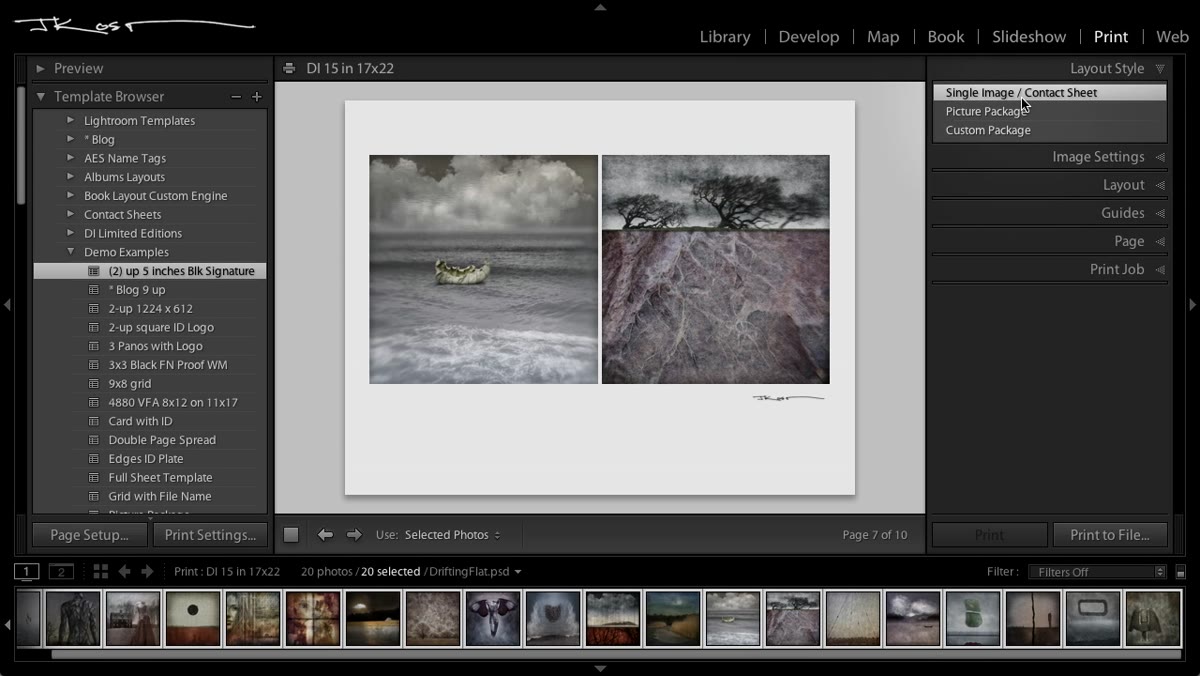
Task: Select Picture Package layout style
Action: [1050, 111]
